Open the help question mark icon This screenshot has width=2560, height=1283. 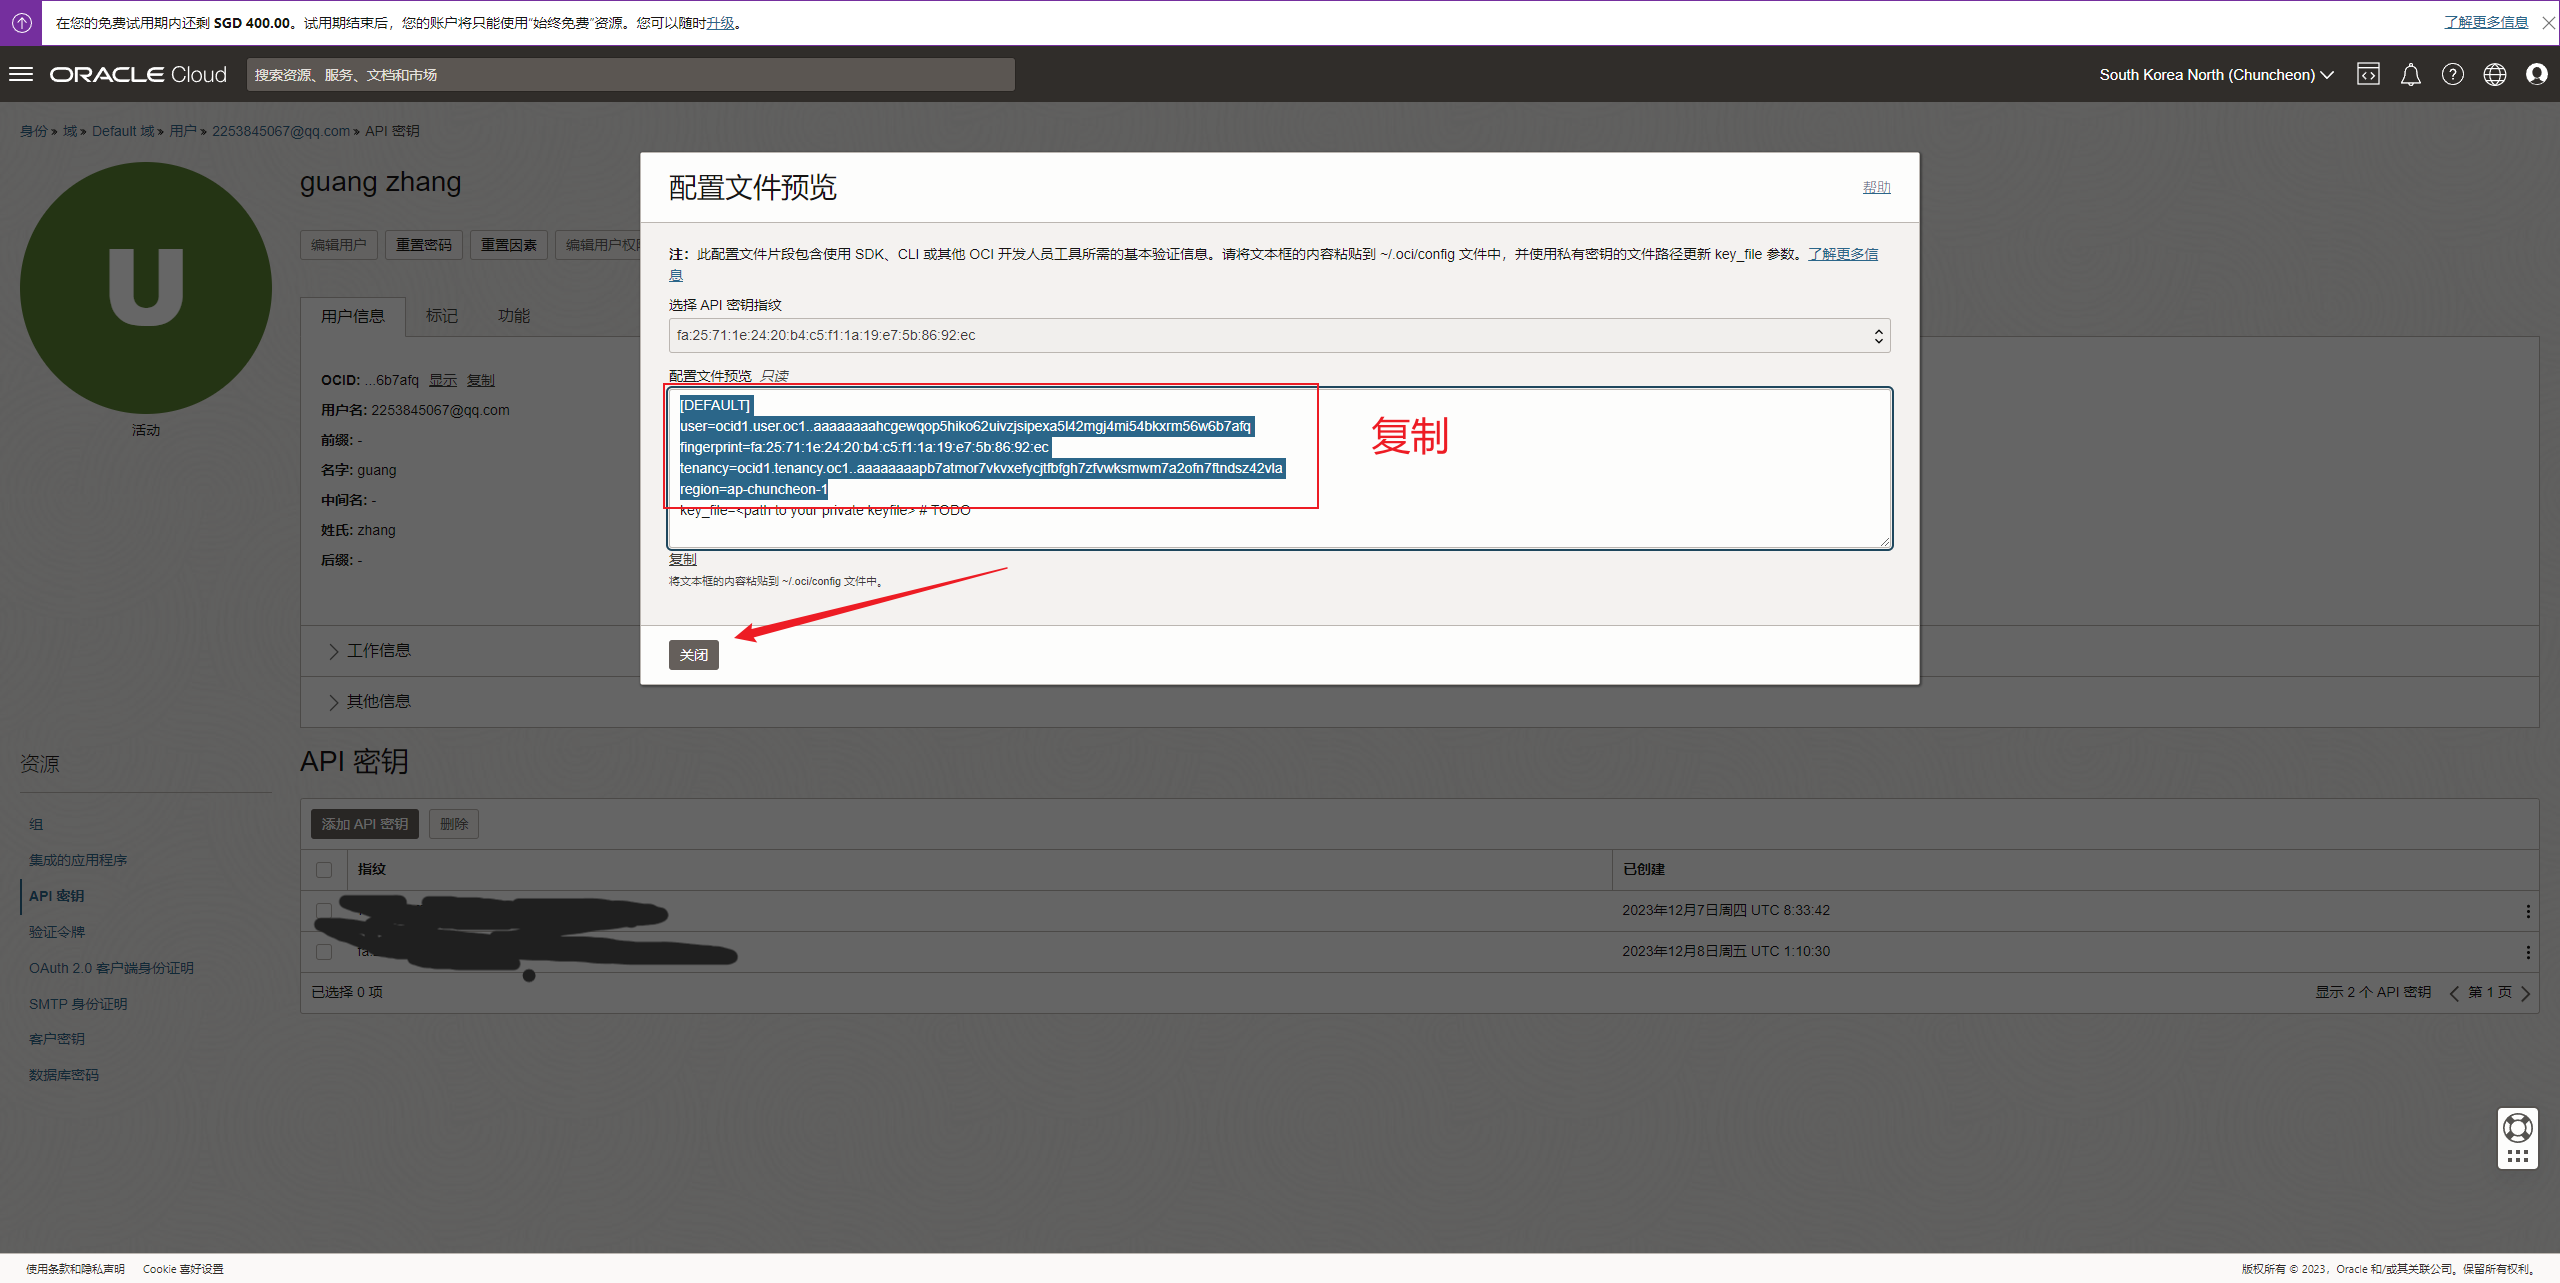click(x=2452, y=74)
